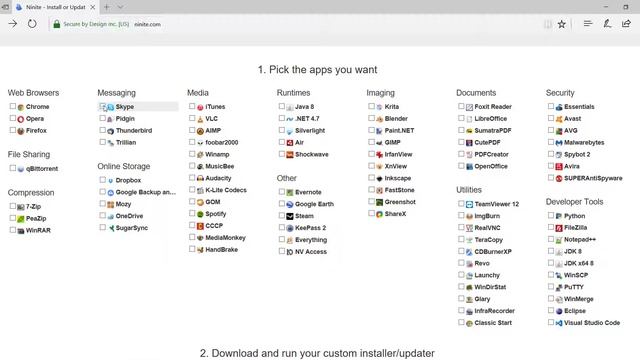This screenshot has height=360, width=640.
Task: Click the Google Earth icon
Action: (290, 204)
